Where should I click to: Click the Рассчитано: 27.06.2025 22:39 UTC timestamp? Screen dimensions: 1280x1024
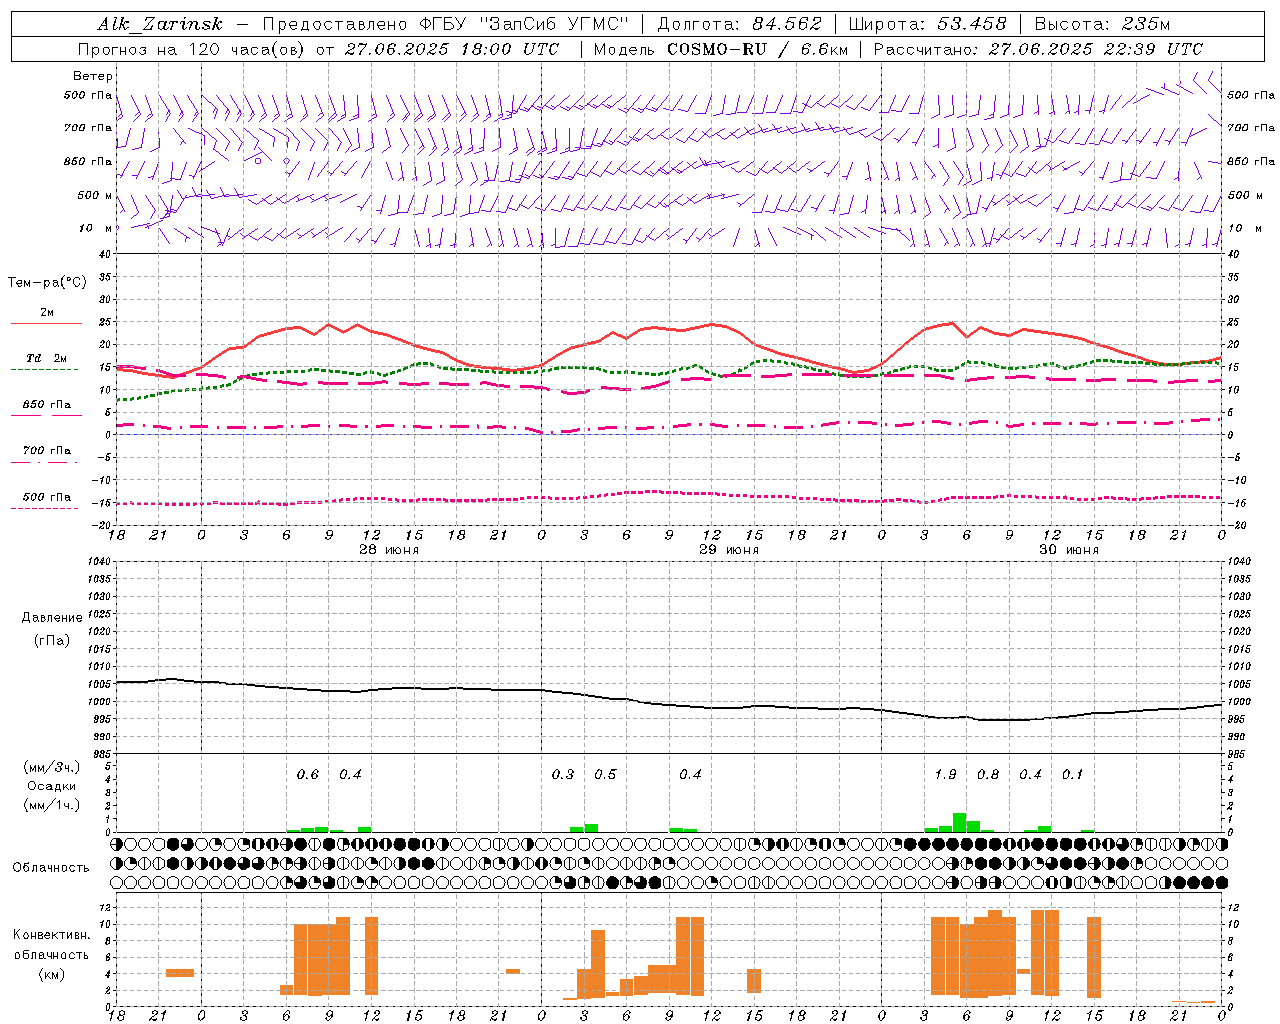pyautogui.click(x=1038, y=49)
